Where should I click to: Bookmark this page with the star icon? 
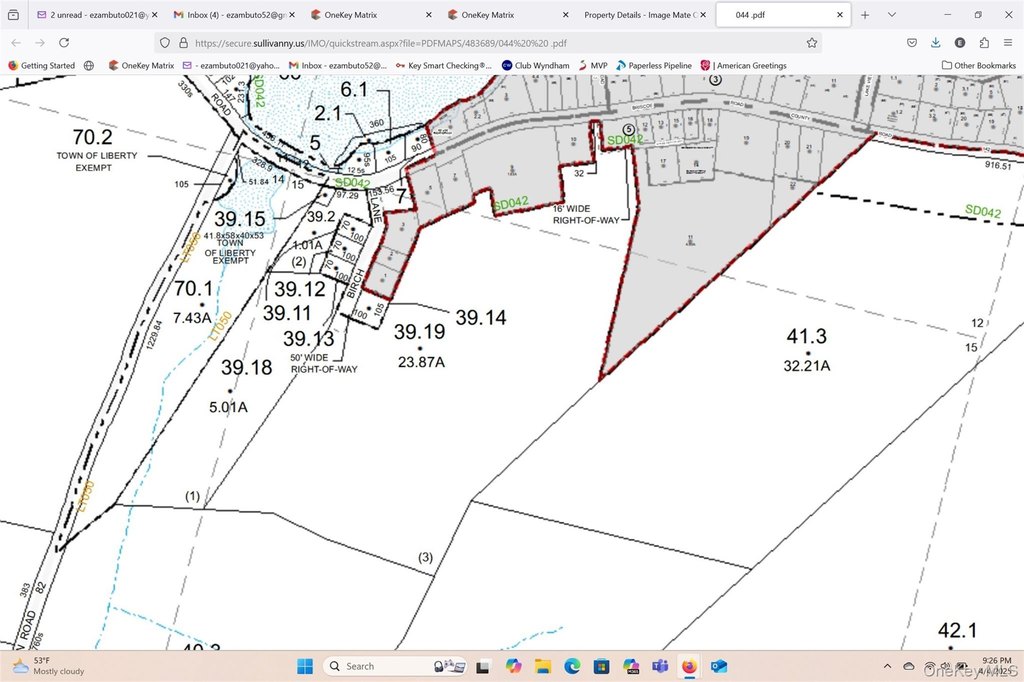coord(812,43)
